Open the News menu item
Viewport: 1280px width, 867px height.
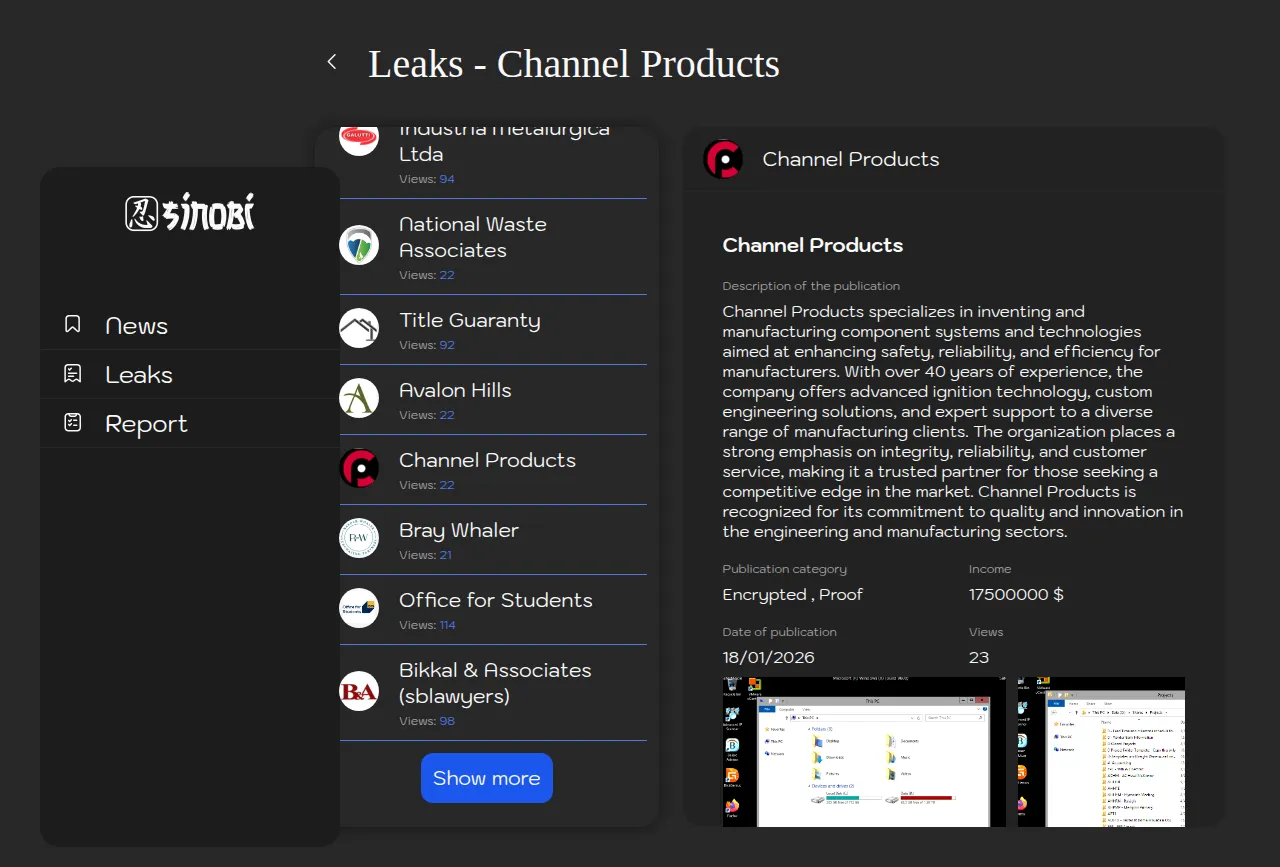[x=136, y=326]
